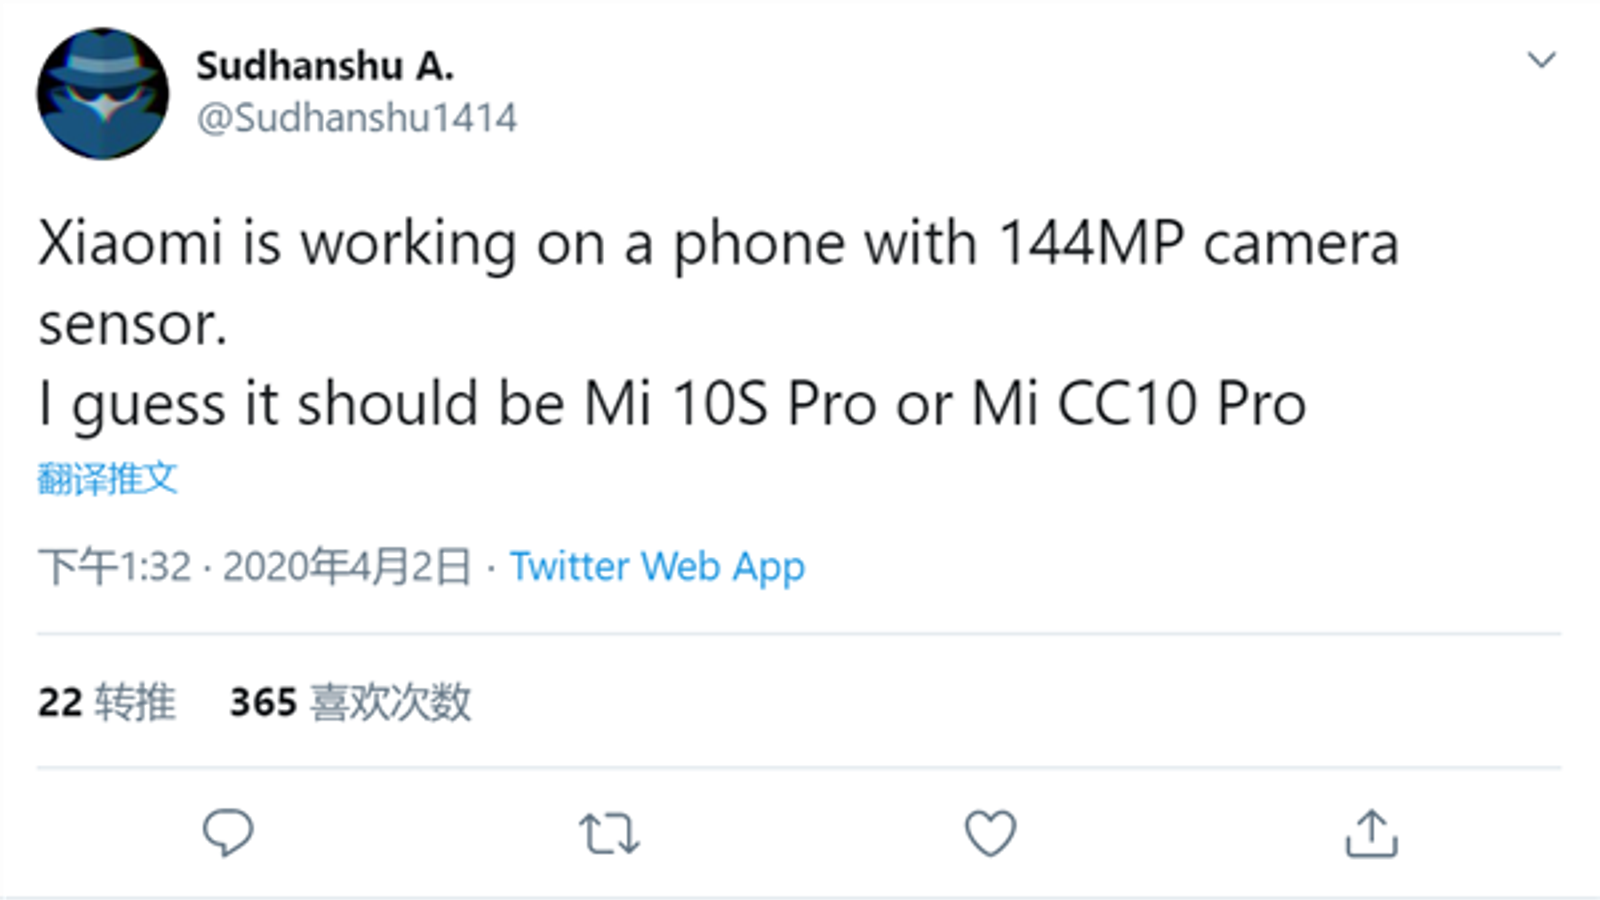Viewport: 1600px width, 900px height.
Task: Click the word sensor in the tweet
Action: pyautogui.click(x=133, y=324)
